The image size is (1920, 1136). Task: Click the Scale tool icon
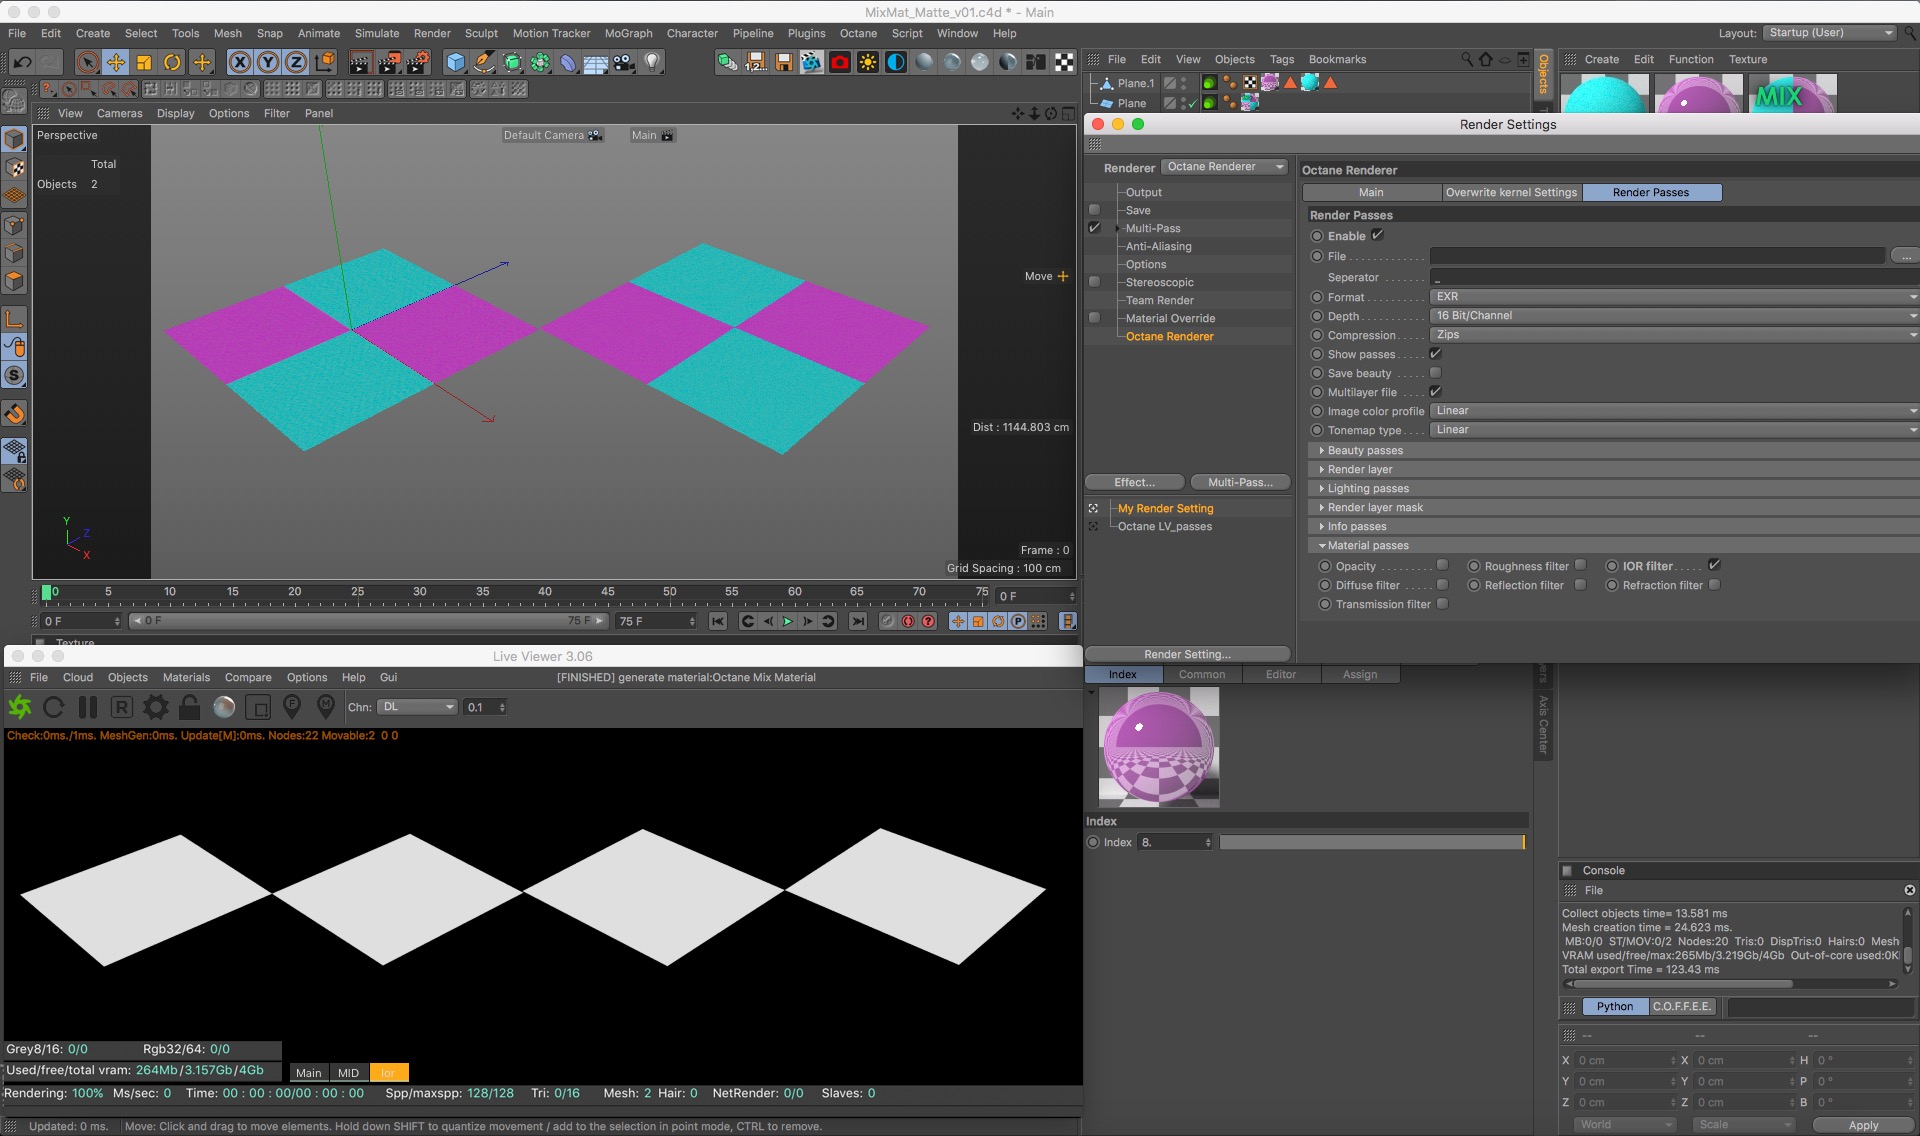pyautogui.click(x=144, y=62)
